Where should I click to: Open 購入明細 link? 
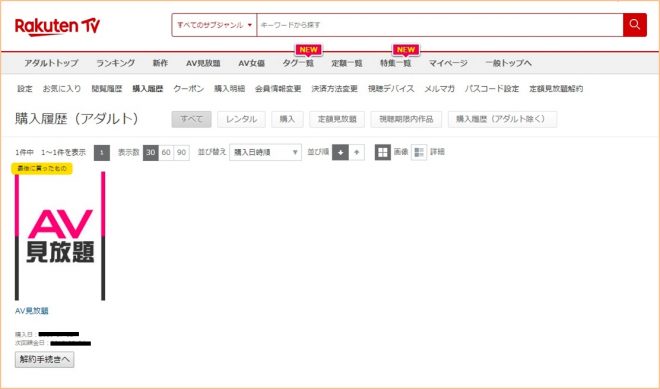(229, 89)
